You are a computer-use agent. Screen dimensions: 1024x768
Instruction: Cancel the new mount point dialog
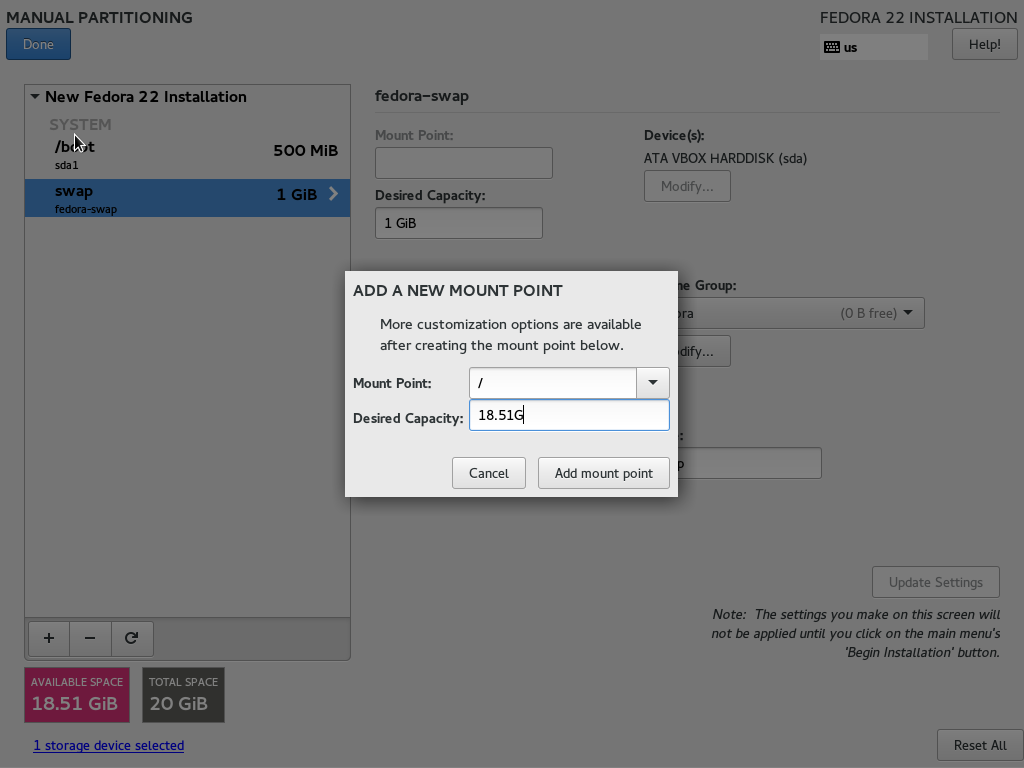point(488,473)
